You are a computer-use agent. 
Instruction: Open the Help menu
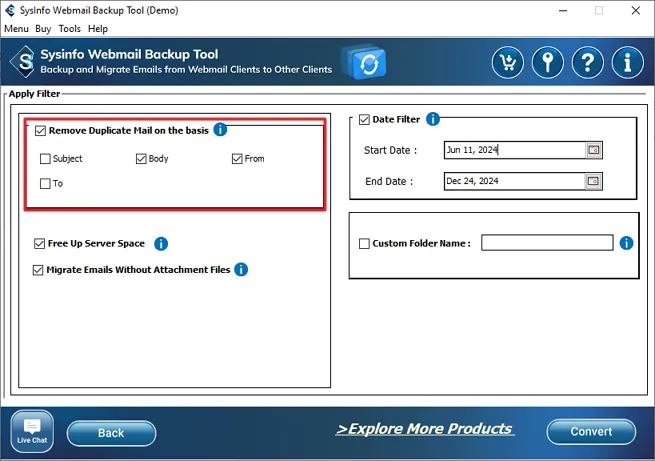click(98, 29)
